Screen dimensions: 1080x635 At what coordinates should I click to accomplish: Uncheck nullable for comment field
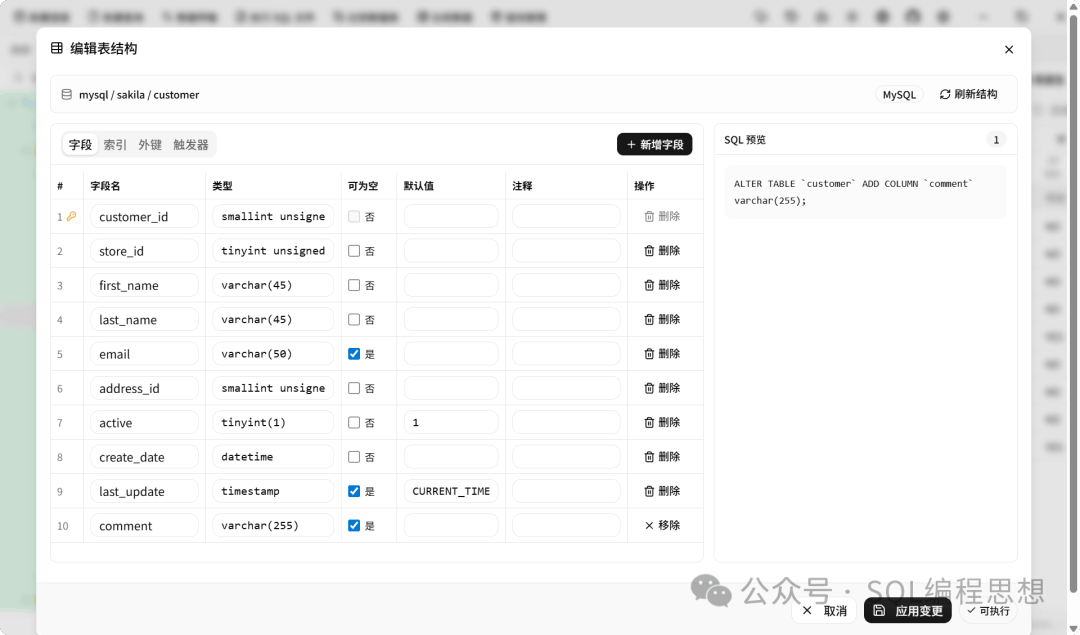[x=354, y=525]
